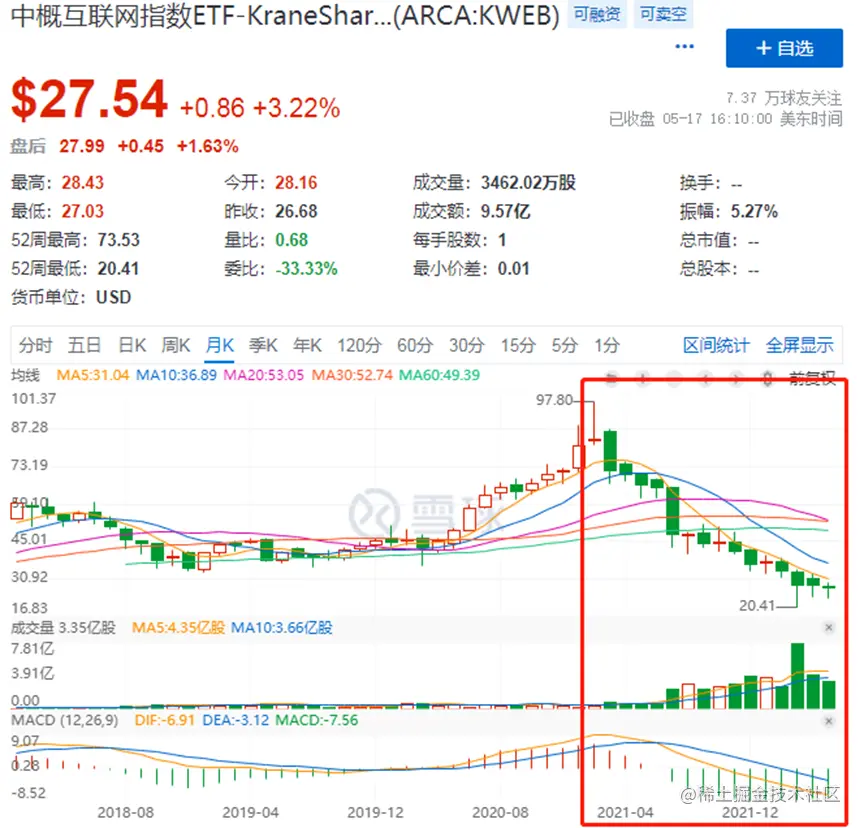Close the 成交量 volume indicator panel
864x828 pixels.
pyautogui.click(x=828, y=627)
